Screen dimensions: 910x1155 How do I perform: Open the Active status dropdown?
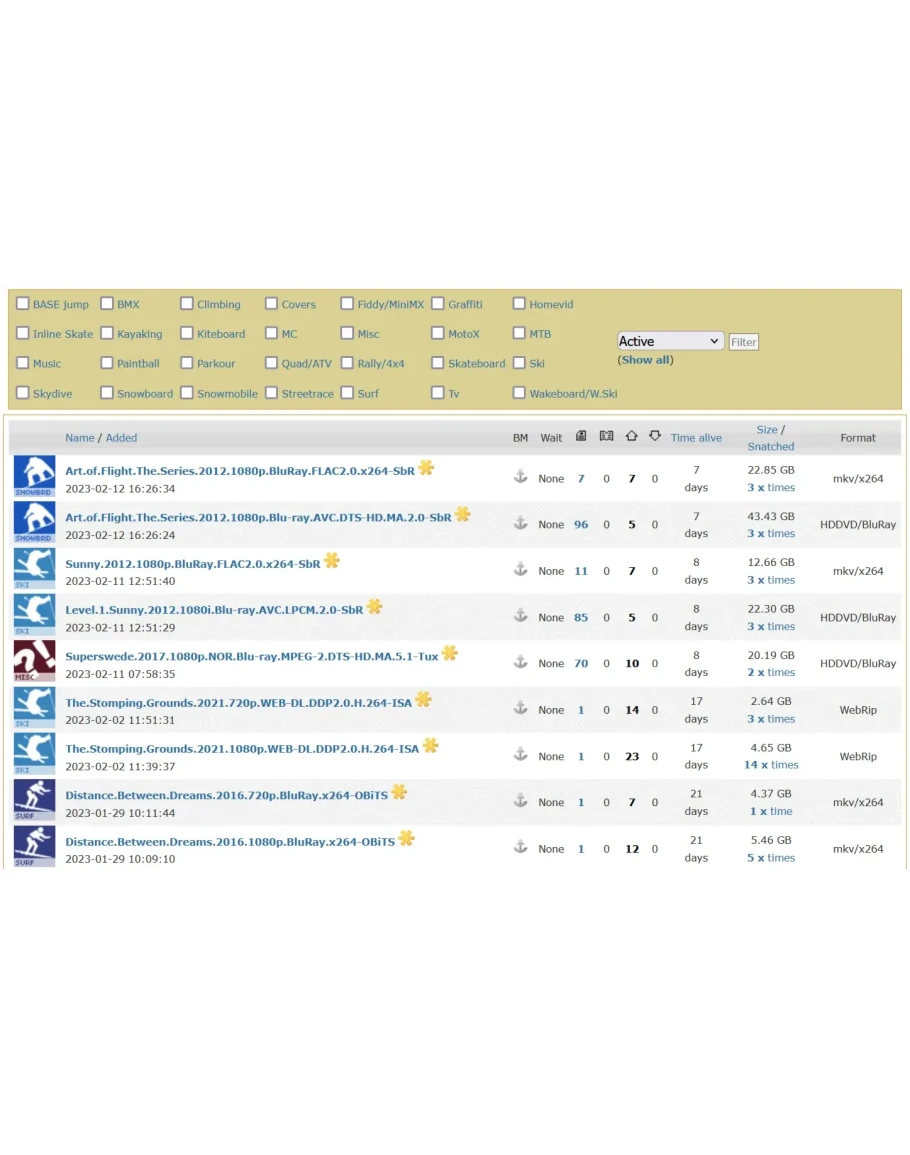670,341
